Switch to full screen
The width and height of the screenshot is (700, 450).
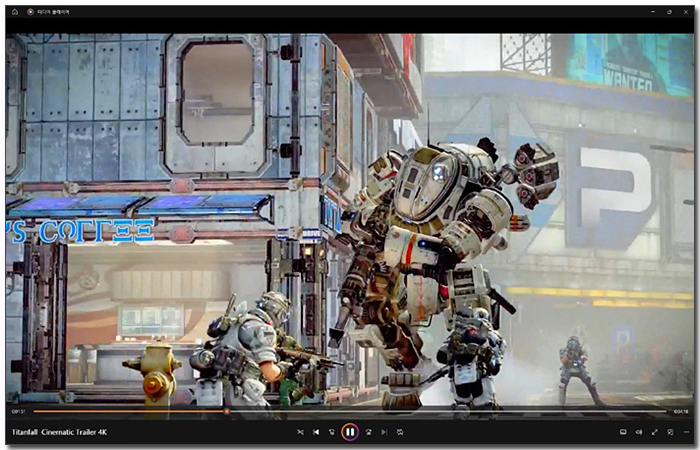pyautogui.click(x=654, y=432)
